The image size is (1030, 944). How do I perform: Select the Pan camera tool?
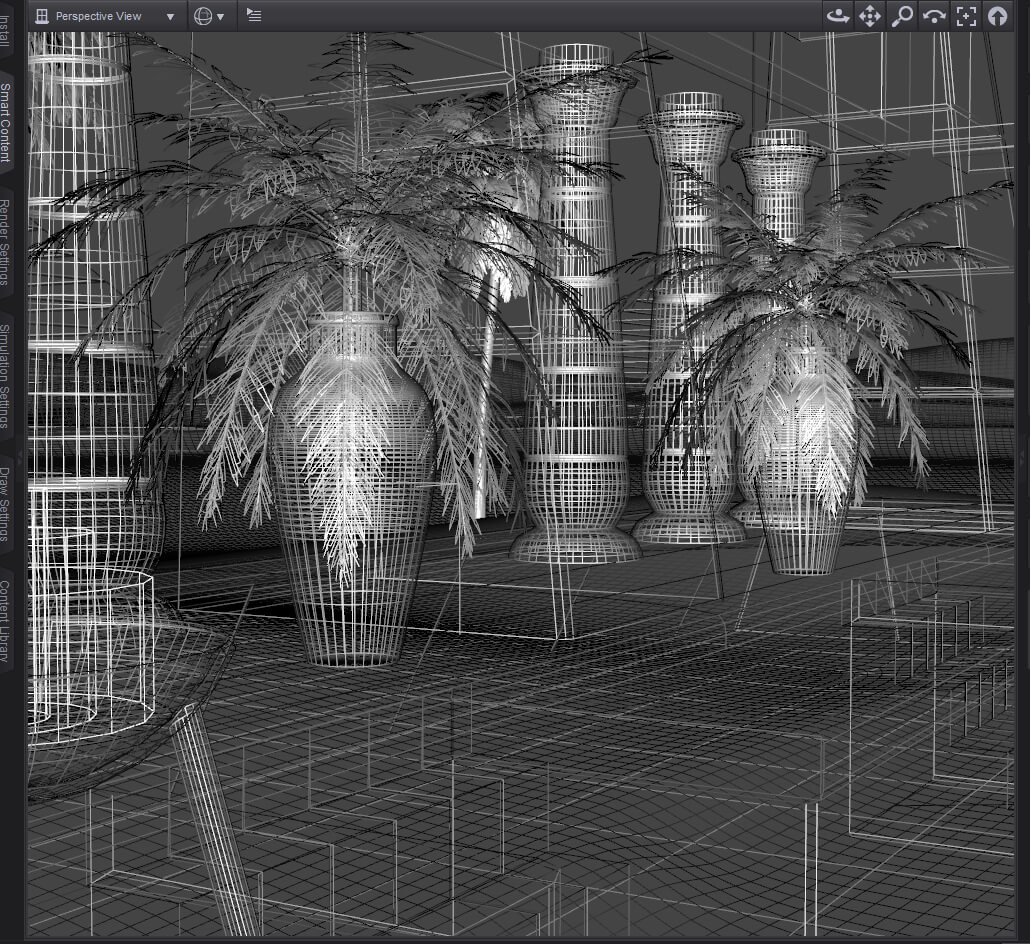click(x=870, y=16)
